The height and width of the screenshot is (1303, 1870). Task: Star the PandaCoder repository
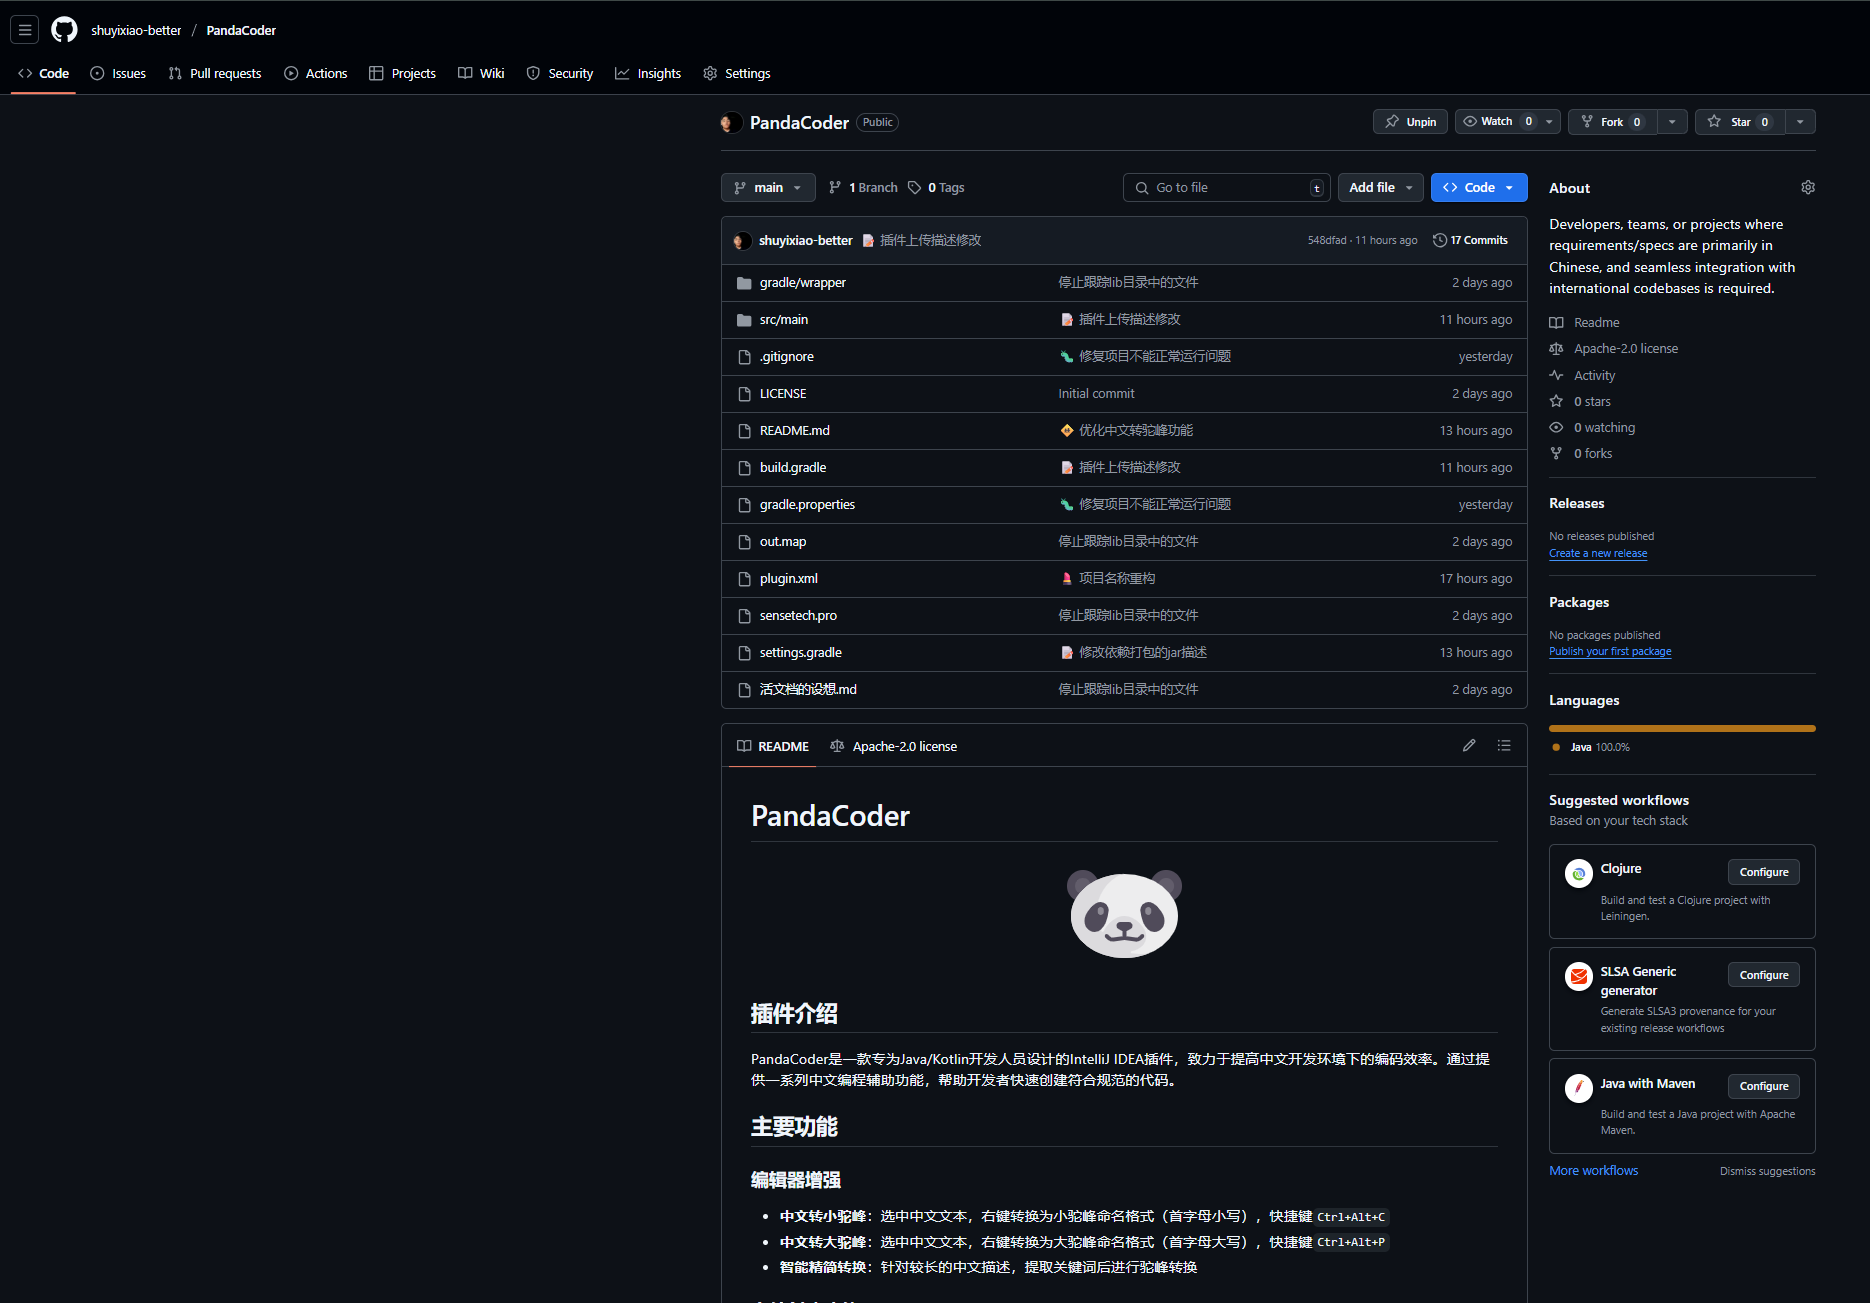coord(1739,121)
